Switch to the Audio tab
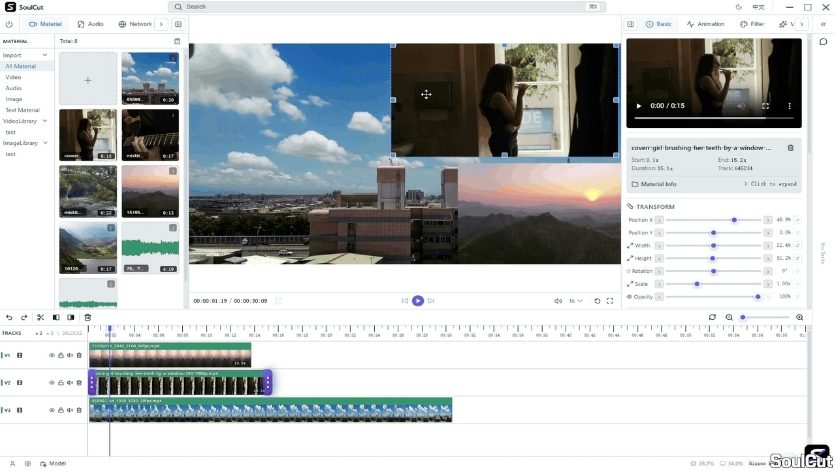This screenshot has height=471, width=836. coord(91,24)
